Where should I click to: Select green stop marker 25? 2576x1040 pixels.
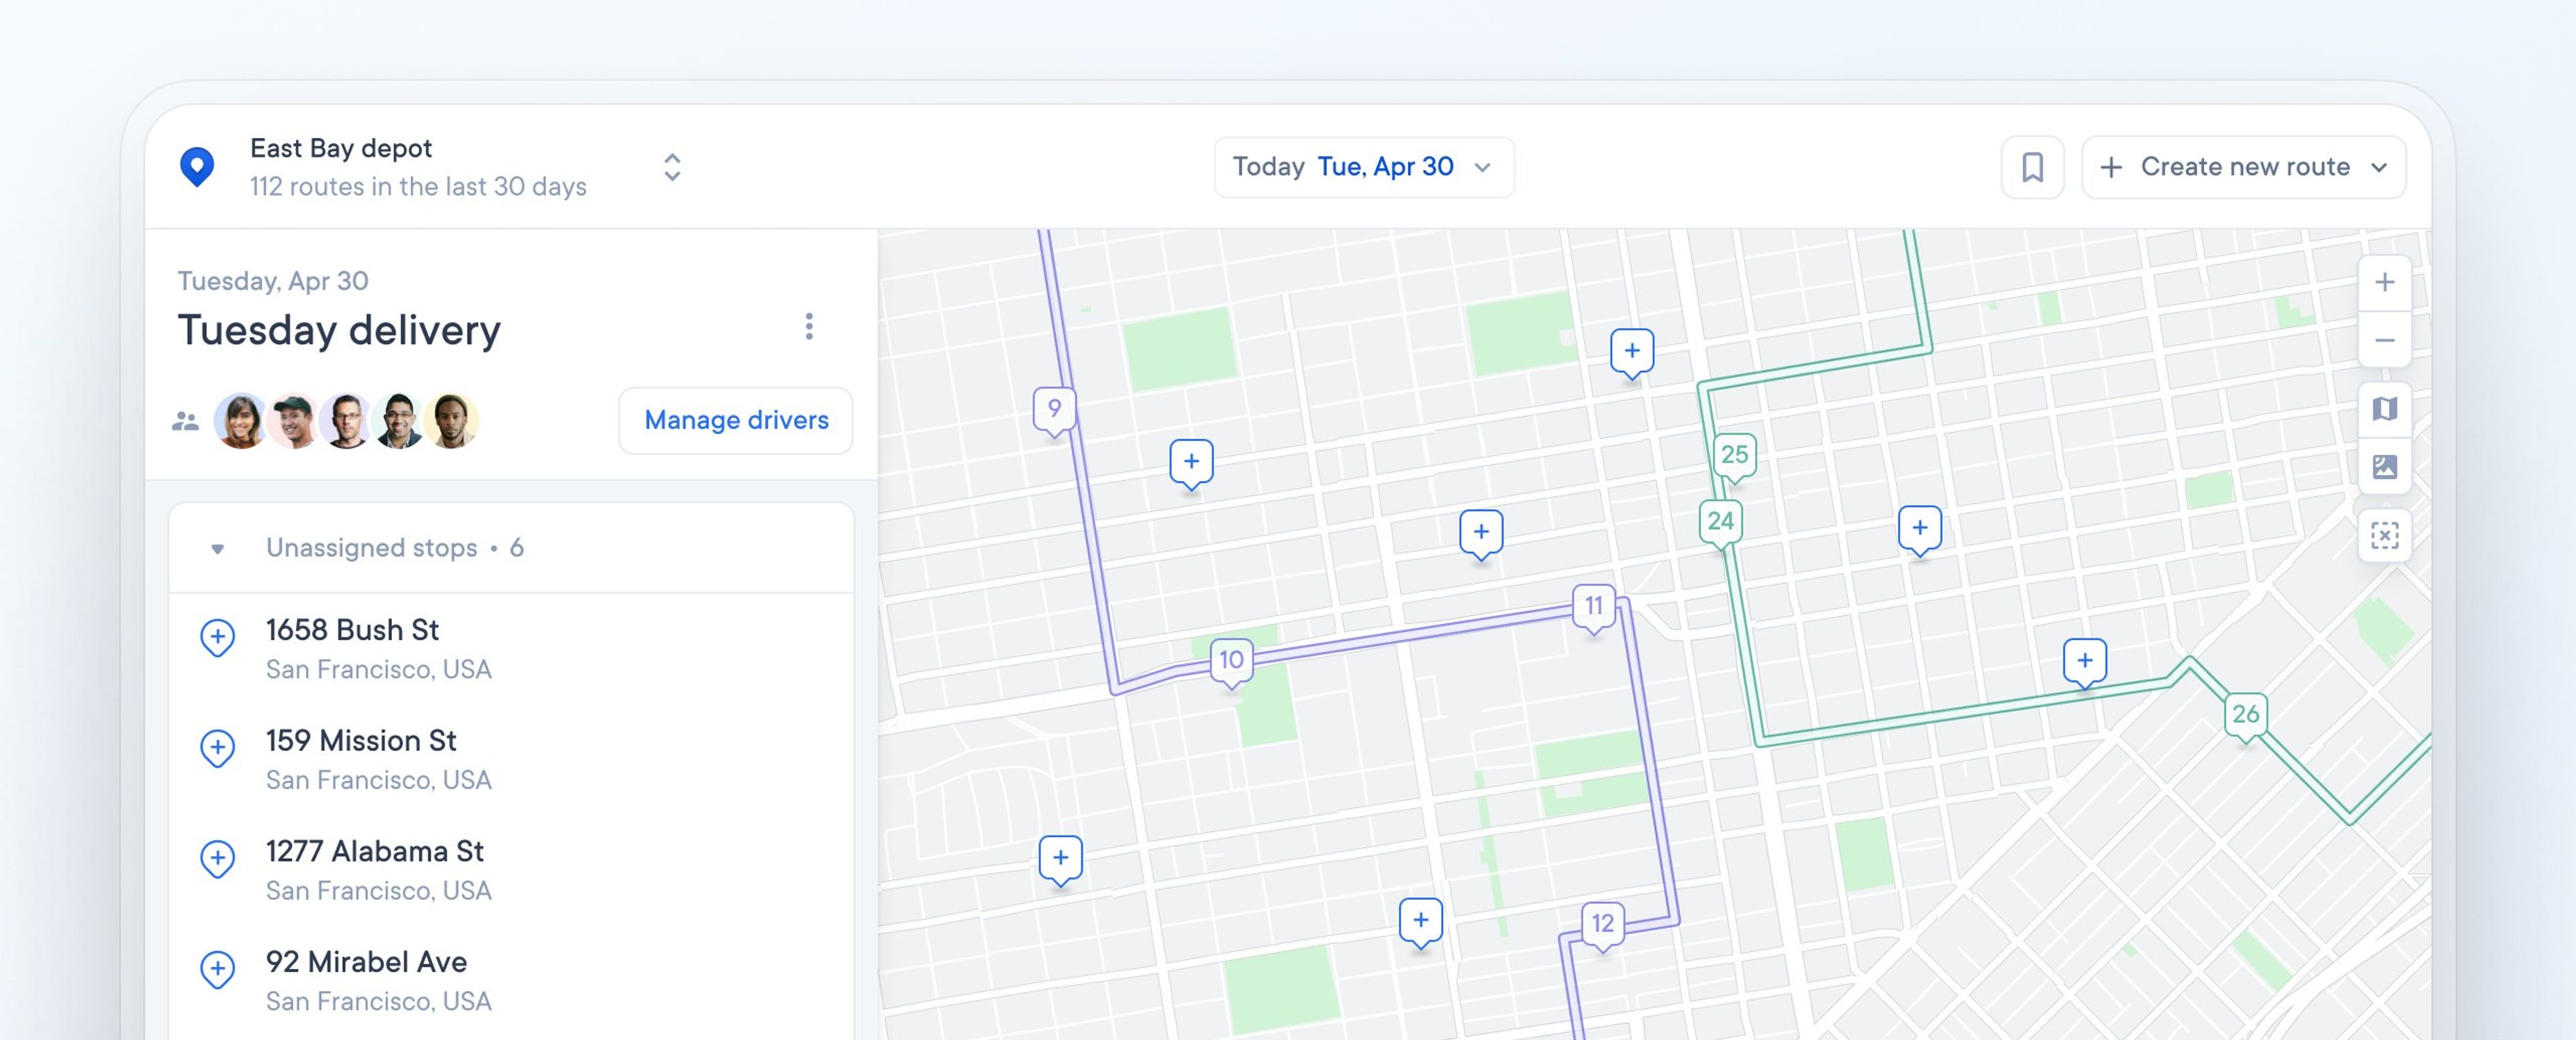pyautogui.click(x=1734, y=456)
